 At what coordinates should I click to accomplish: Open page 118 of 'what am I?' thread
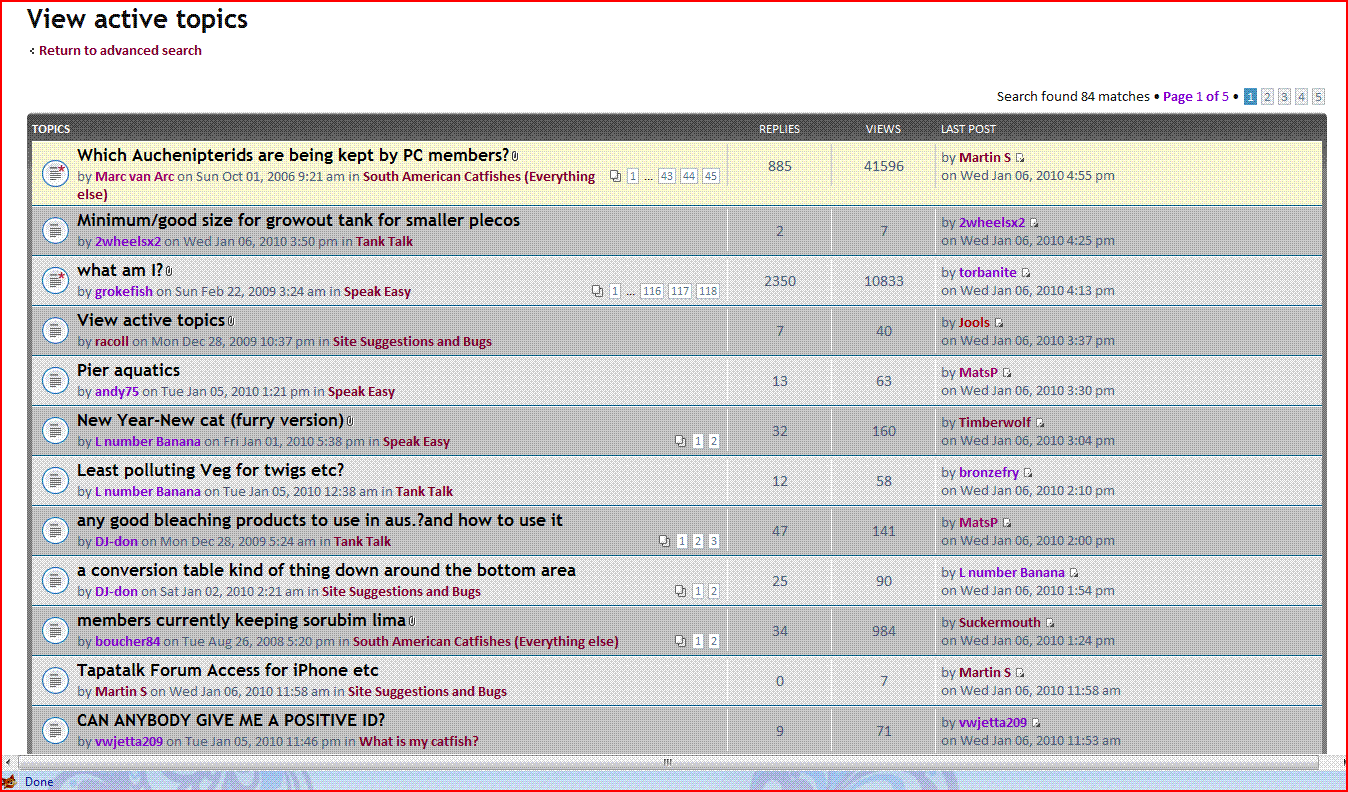click(x=708, y=291)
